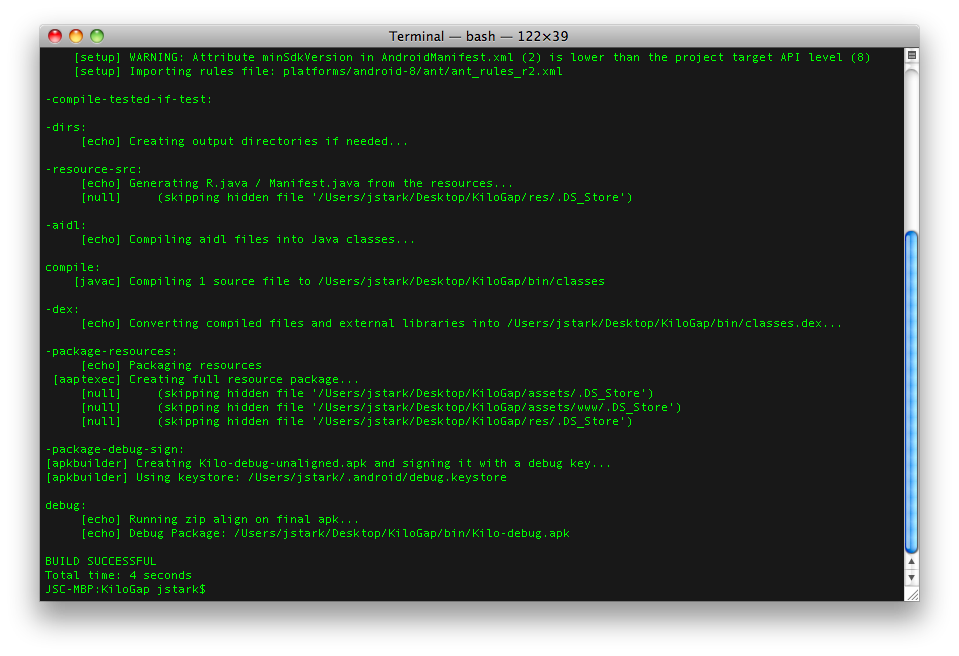The width and height of the screenshot is (959, 656).
Task: Click the "-package-resources:" target heading
Action: (111, 352)
